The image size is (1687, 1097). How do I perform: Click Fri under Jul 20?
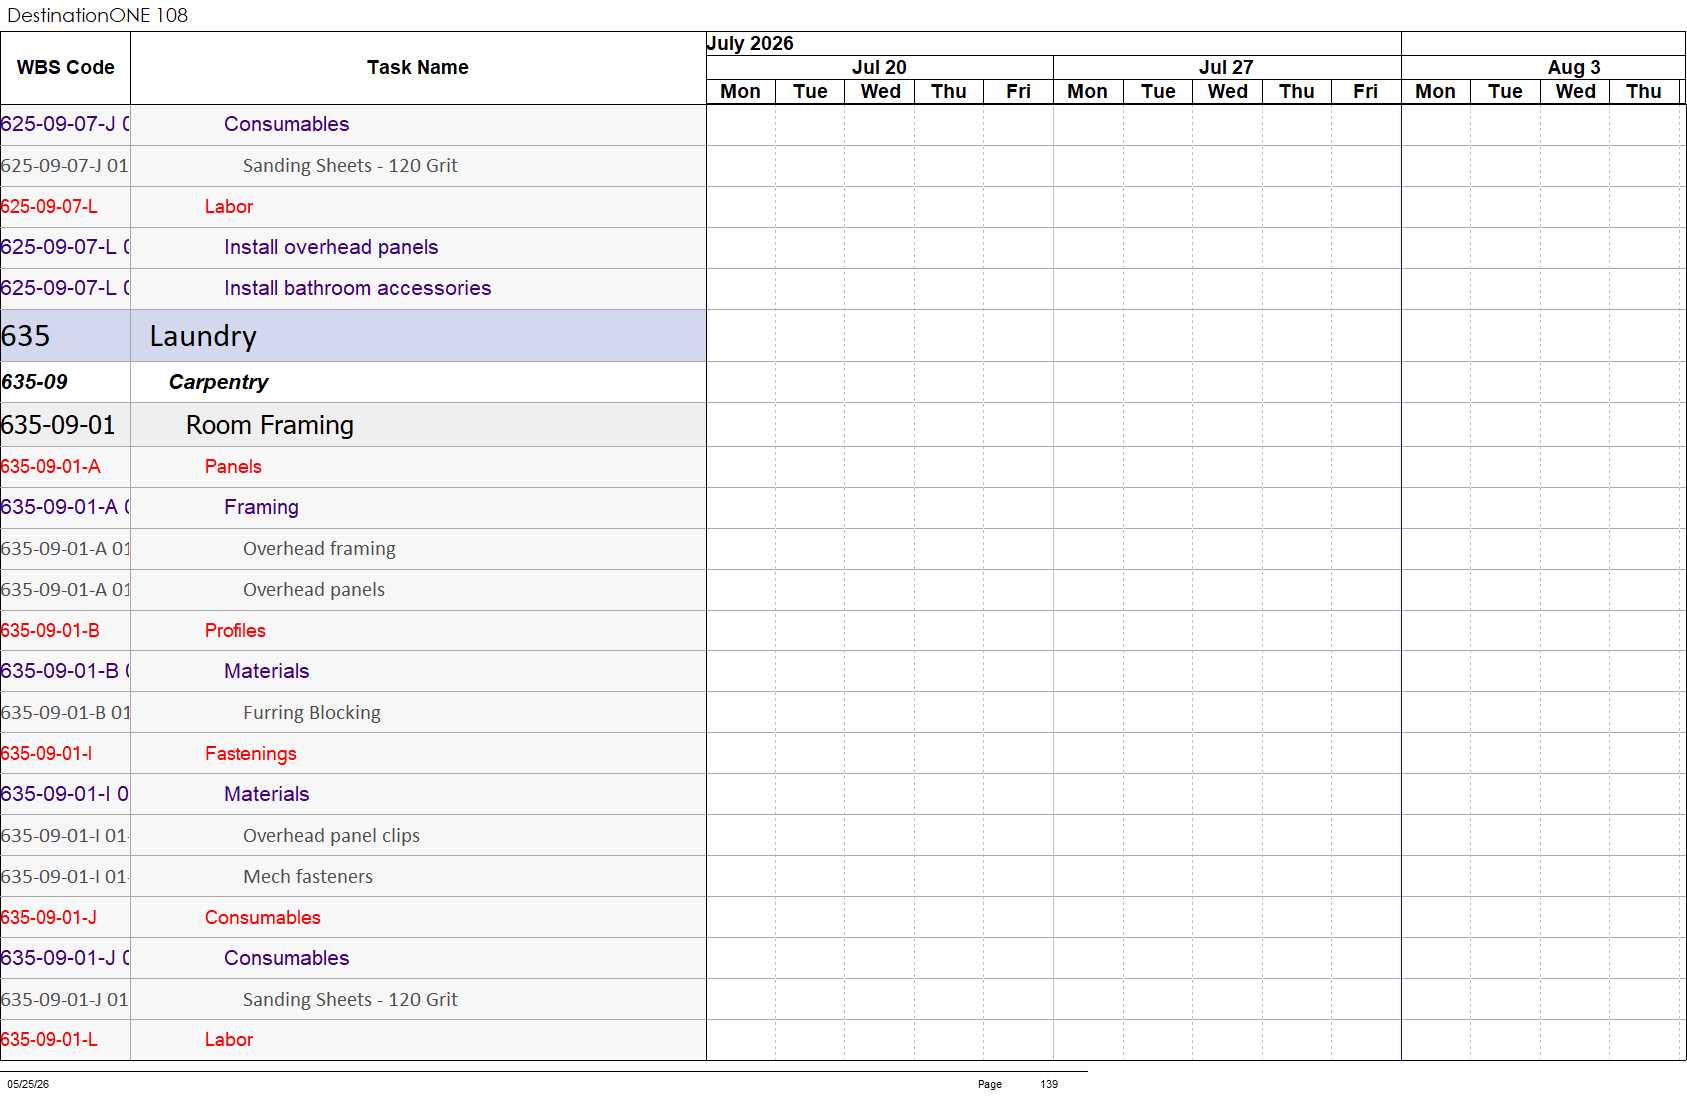pos(1019,92)
